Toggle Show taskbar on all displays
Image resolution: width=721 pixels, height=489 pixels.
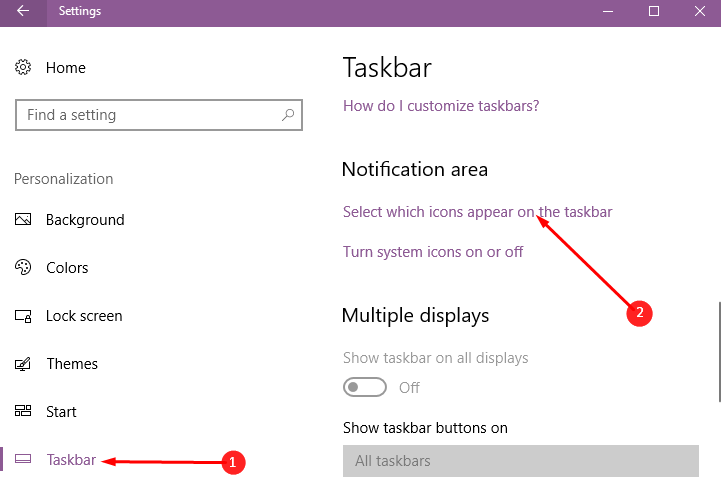tap(365, 387)
